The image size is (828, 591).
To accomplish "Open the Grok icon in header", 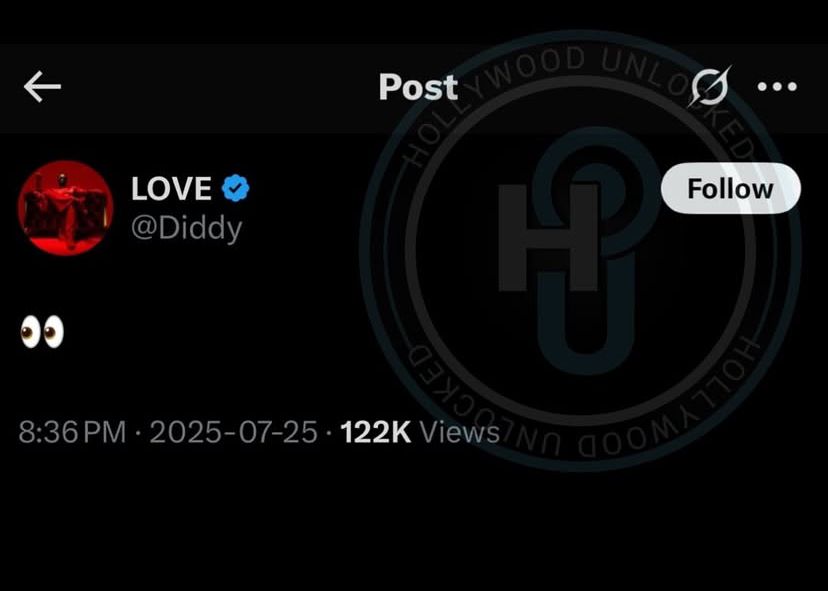I will click(710, 86).
